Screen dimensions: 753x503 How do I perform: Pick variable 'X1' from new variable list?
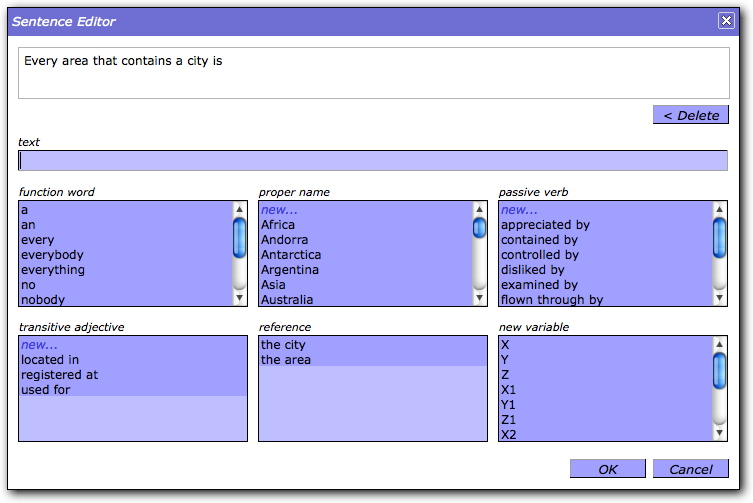[509, 390]
